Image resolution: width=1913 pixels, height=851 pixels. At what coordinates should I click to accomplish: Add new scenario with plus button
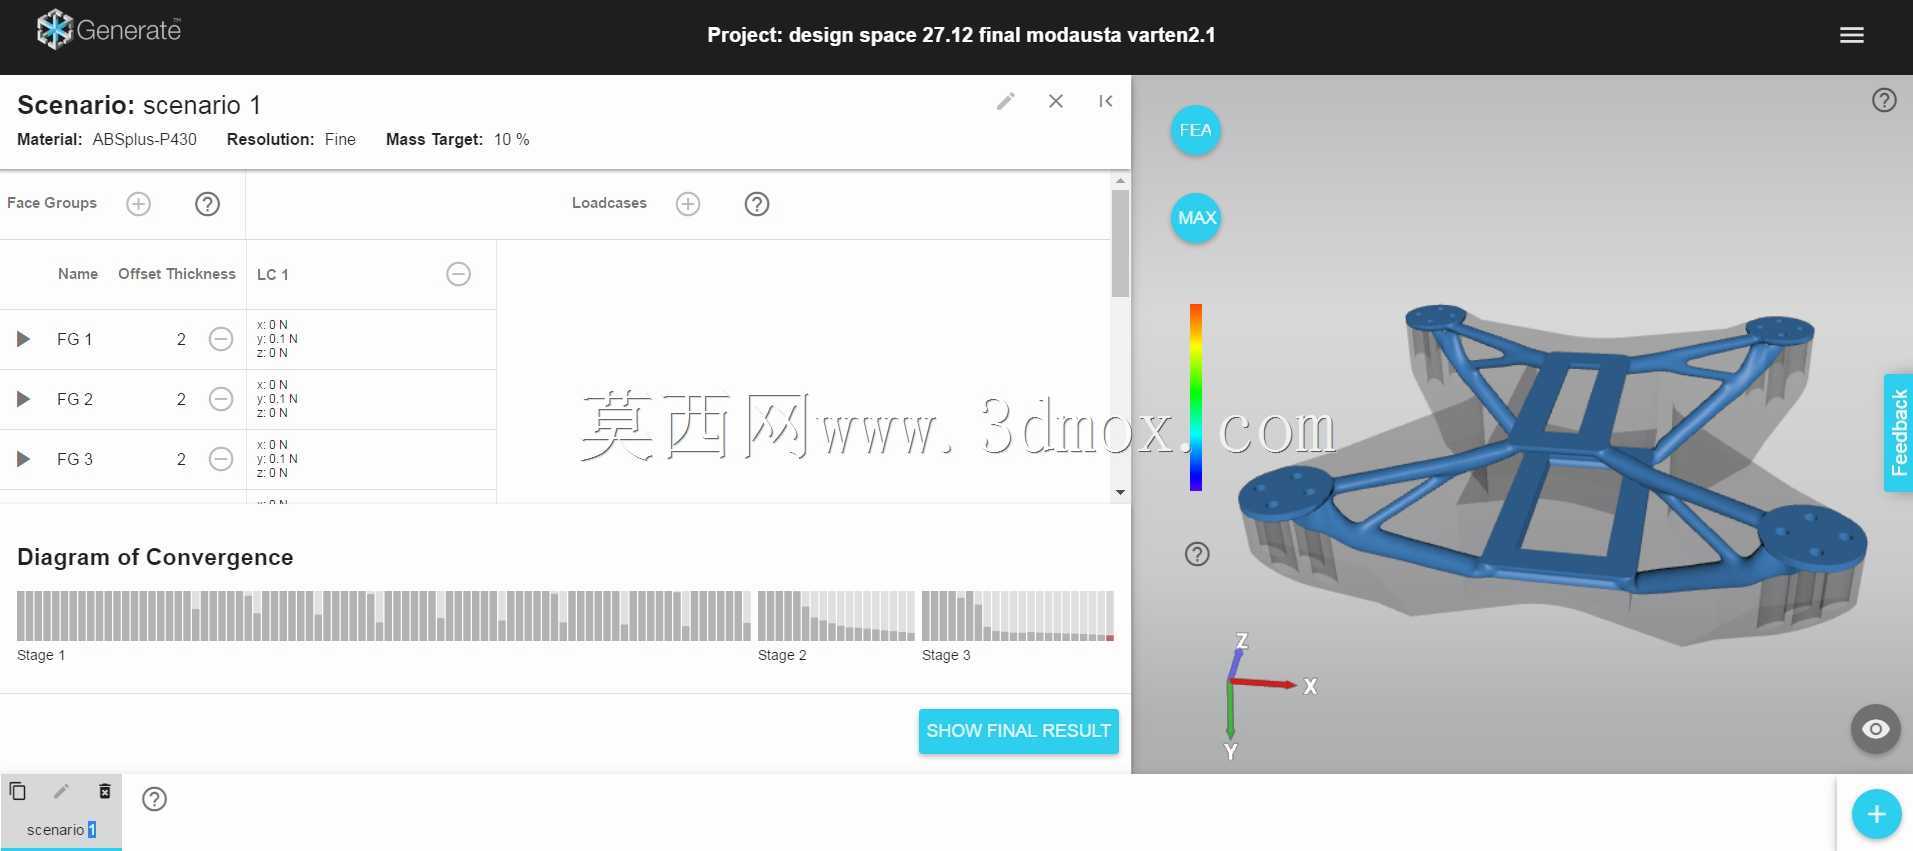tap(1876, 814)
